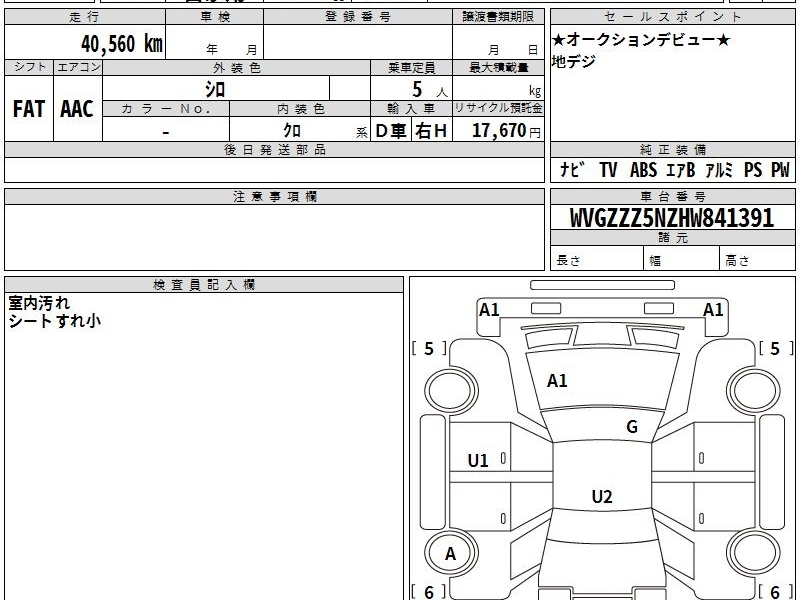Click アルミ alloy wheel equipment entry
Viewport: 800px width, 600px height.
click(719, 169)
